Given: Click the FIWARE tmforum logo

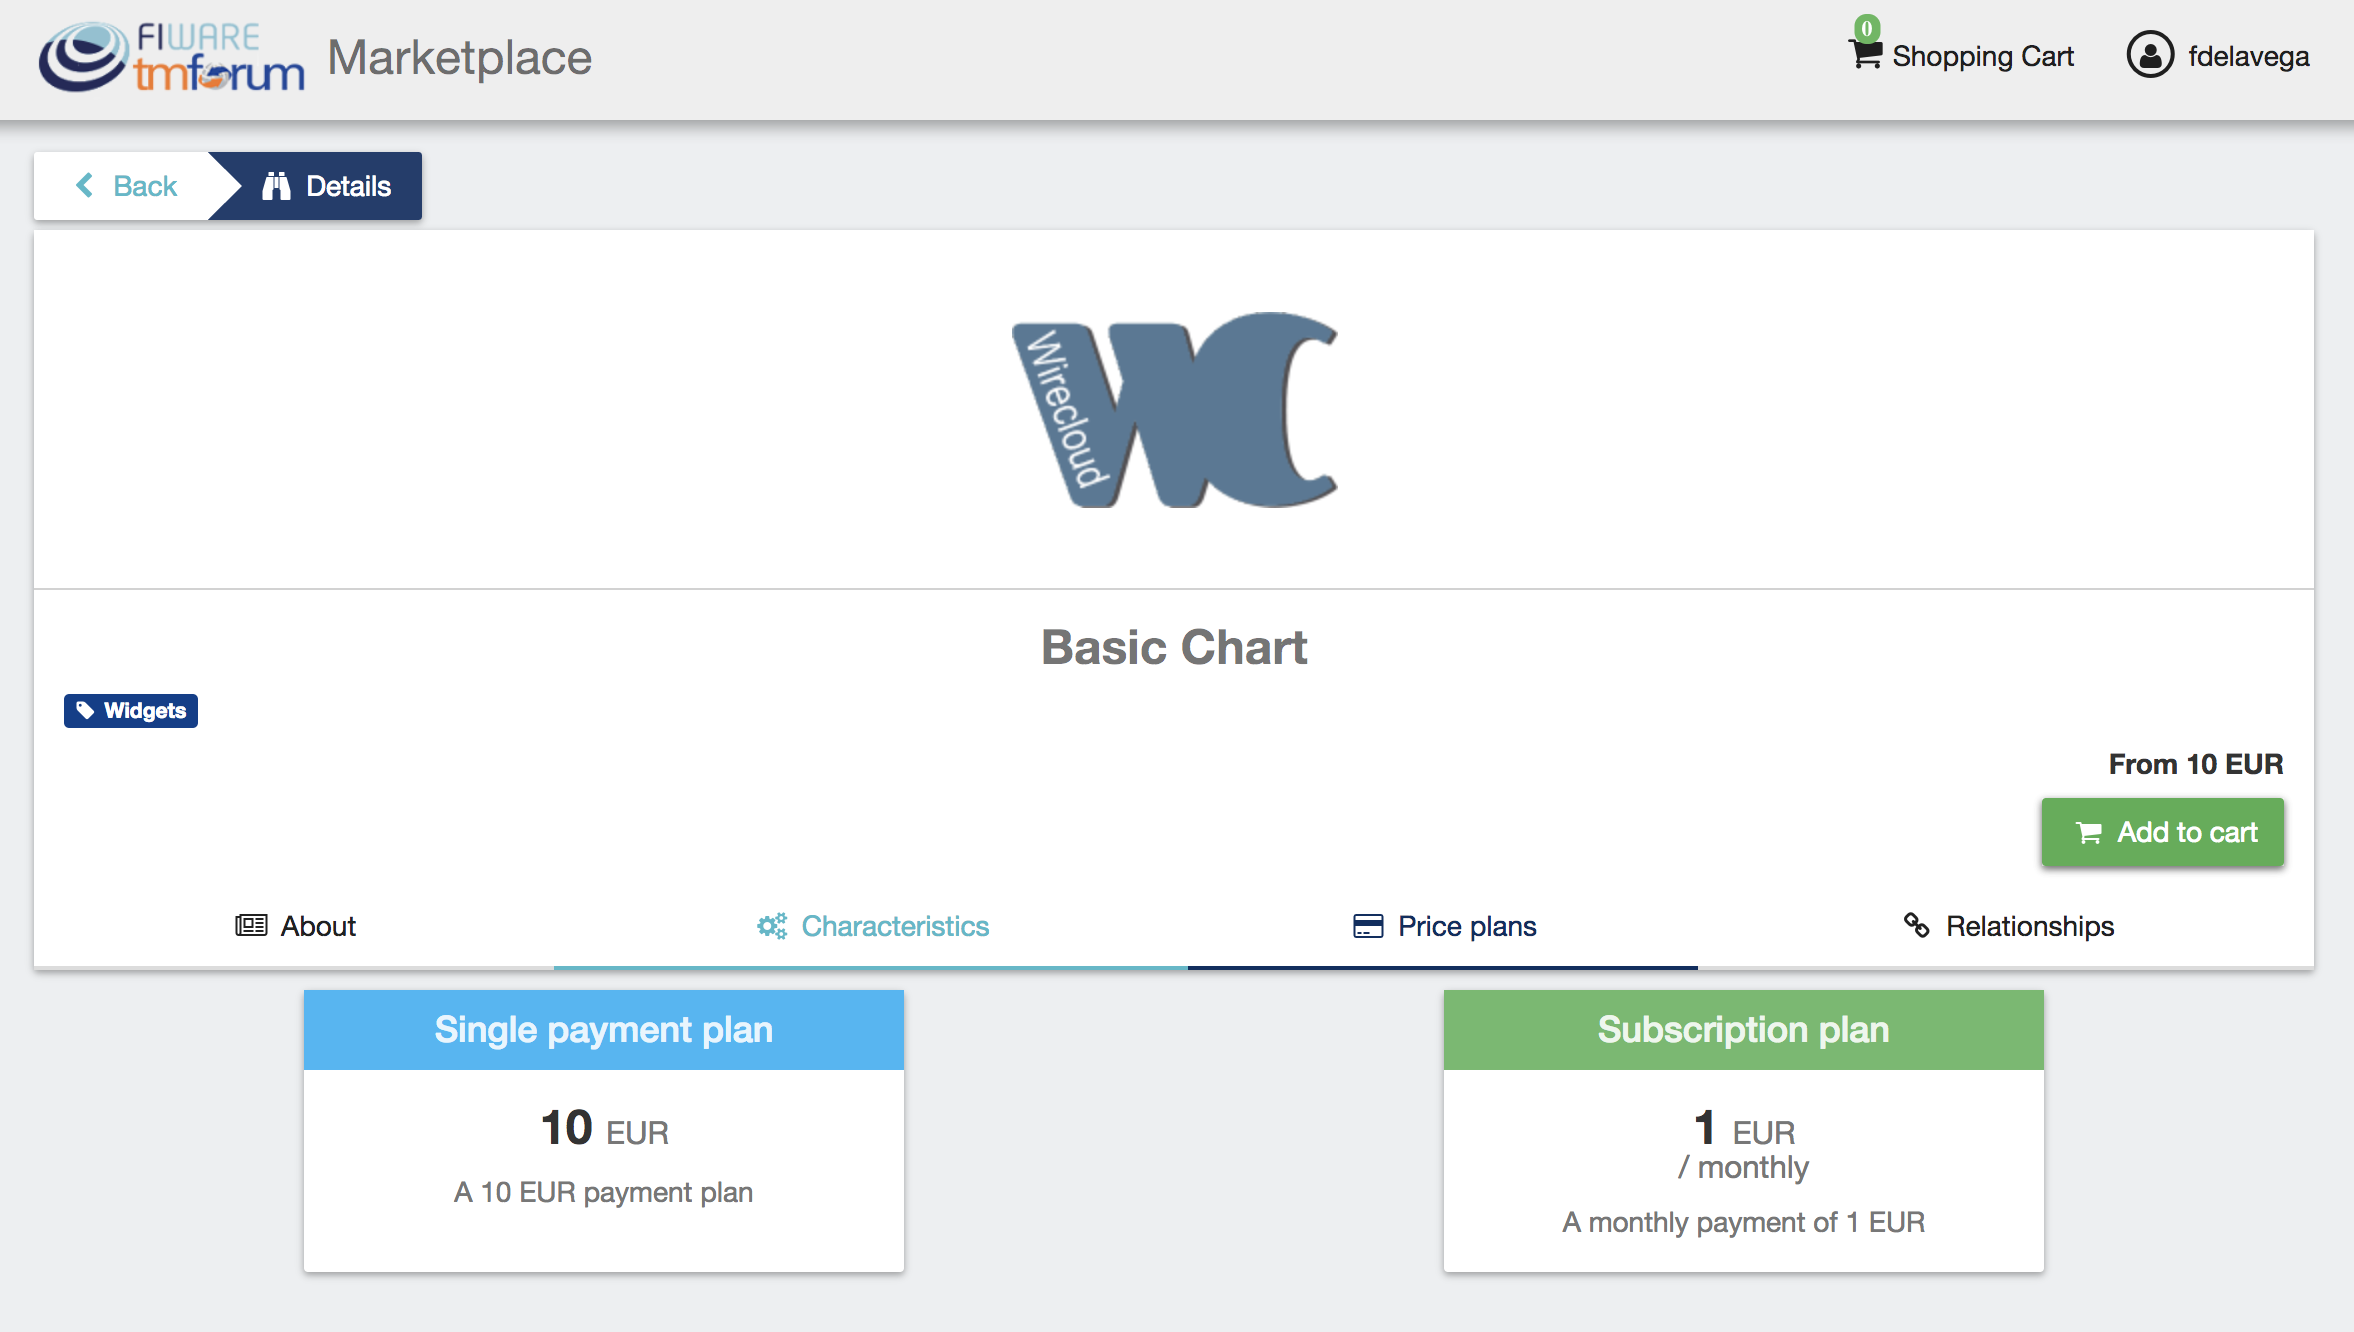Looking at the screenshot, I should [171, 57].
